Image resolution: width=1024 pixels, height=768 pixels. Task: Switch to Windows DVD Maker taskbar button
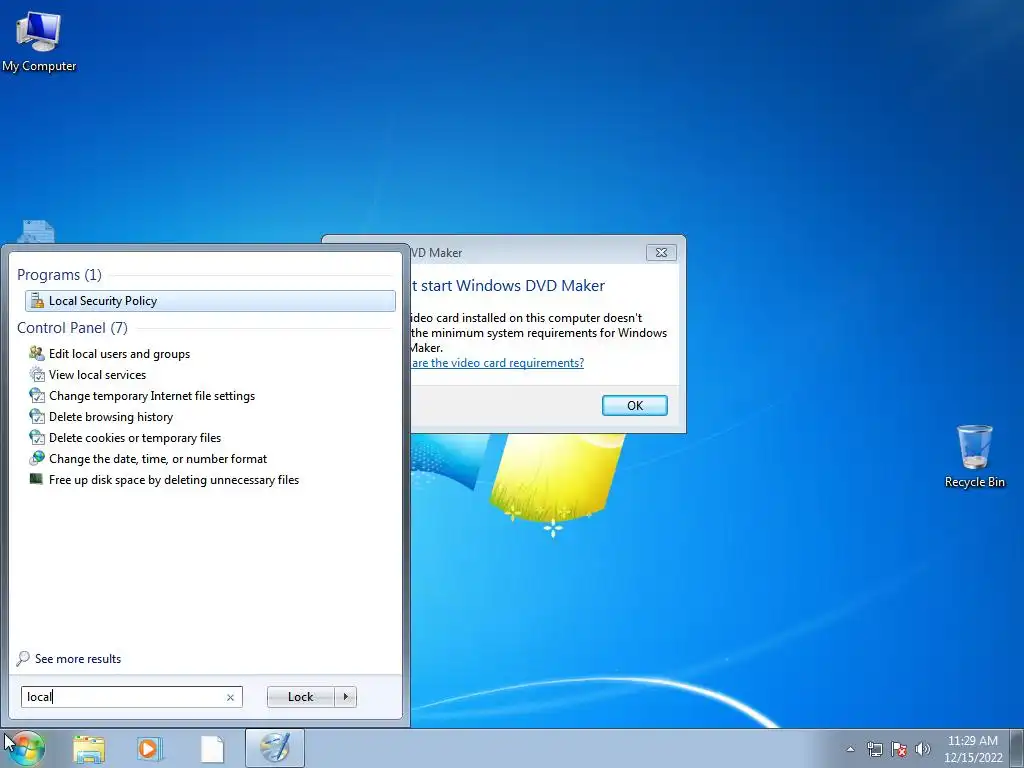coord(275,748)
